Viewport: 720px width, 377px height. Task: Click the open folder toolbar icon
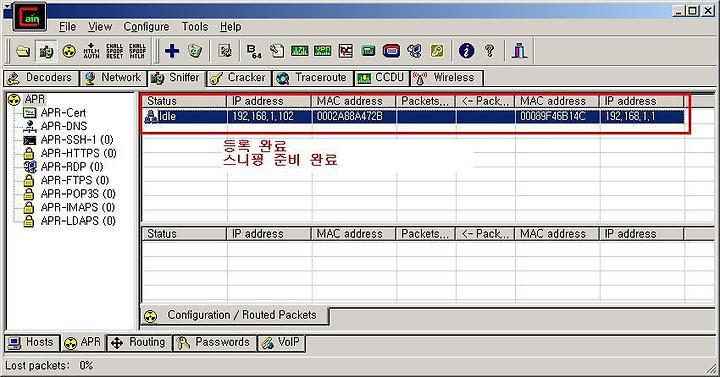(23, 51)
